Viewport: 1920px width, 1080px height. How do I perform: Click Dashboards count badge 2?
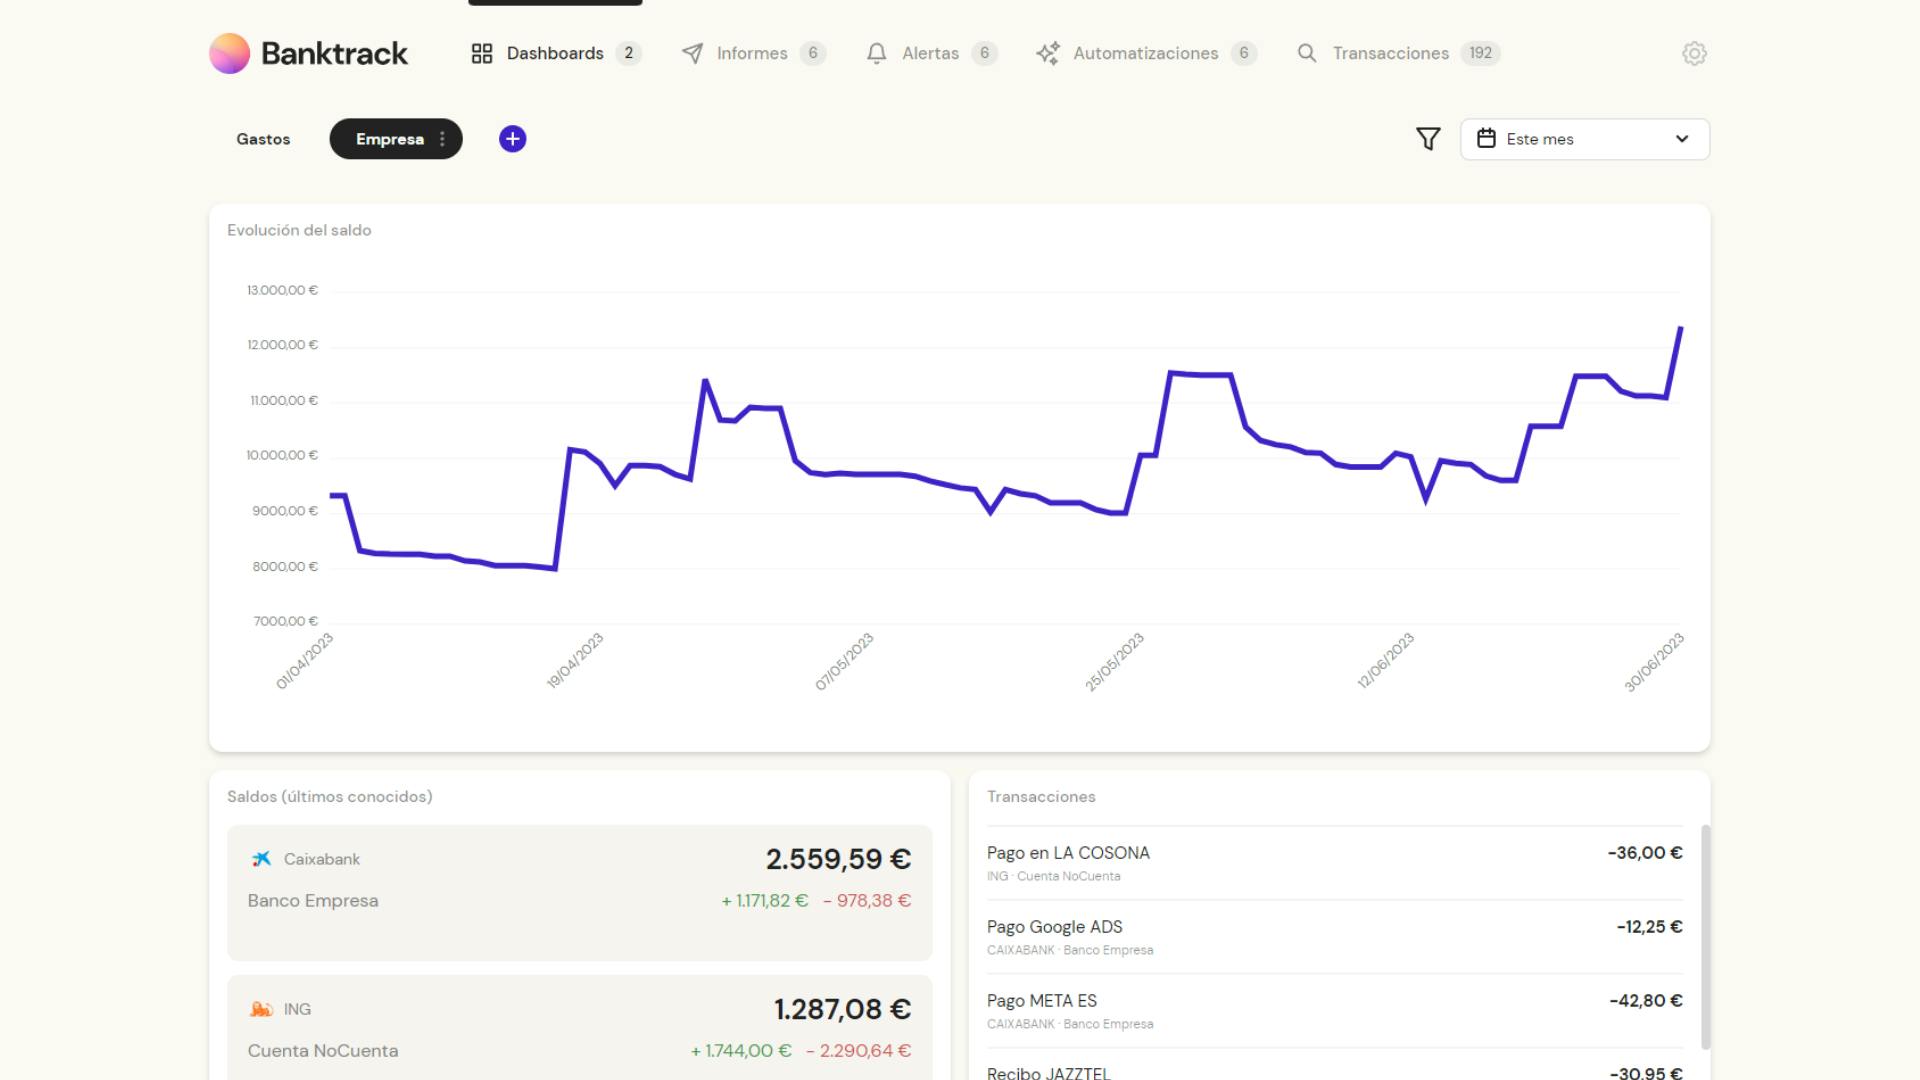(628, 53)
